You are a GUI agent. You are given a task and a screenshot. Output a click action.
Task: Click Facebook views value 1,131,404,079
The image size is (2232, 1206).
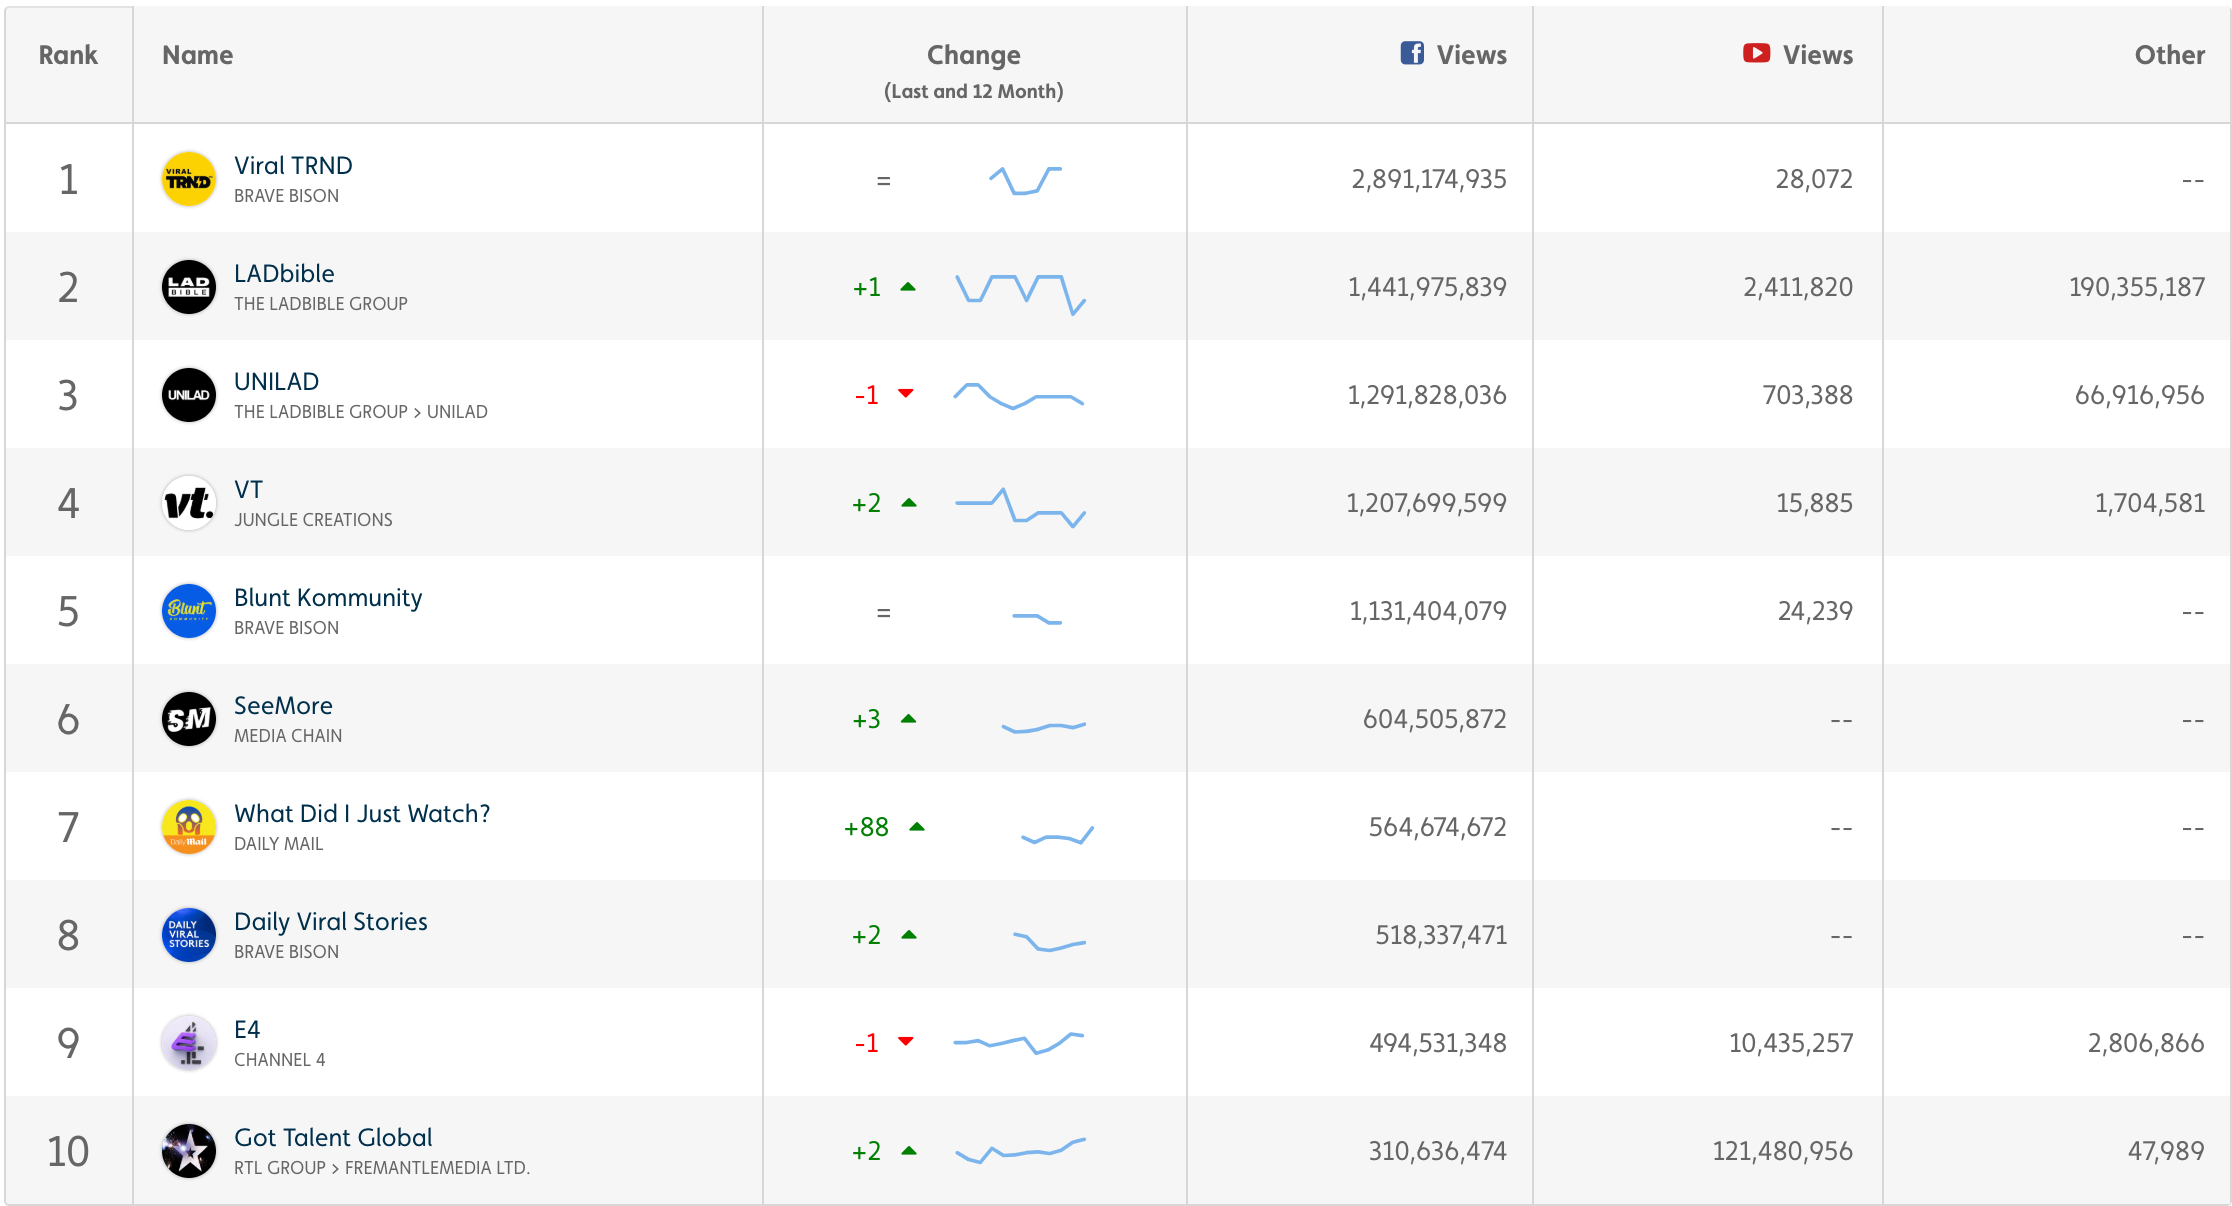(1428, 611)
